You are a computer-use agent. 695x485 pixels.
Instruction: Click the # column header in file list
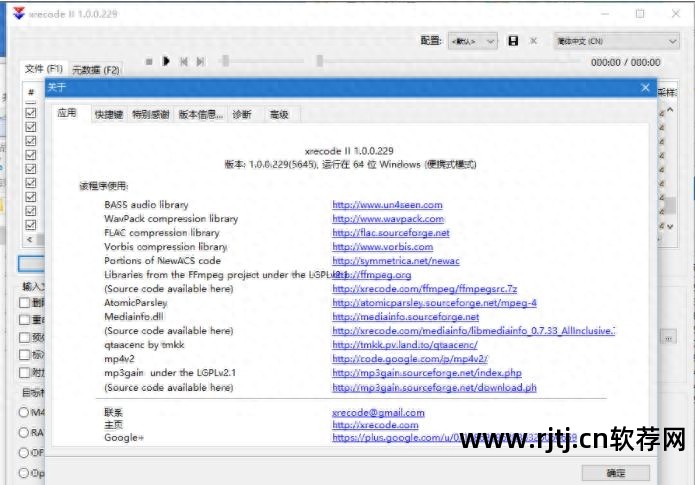tap(31, 92)
